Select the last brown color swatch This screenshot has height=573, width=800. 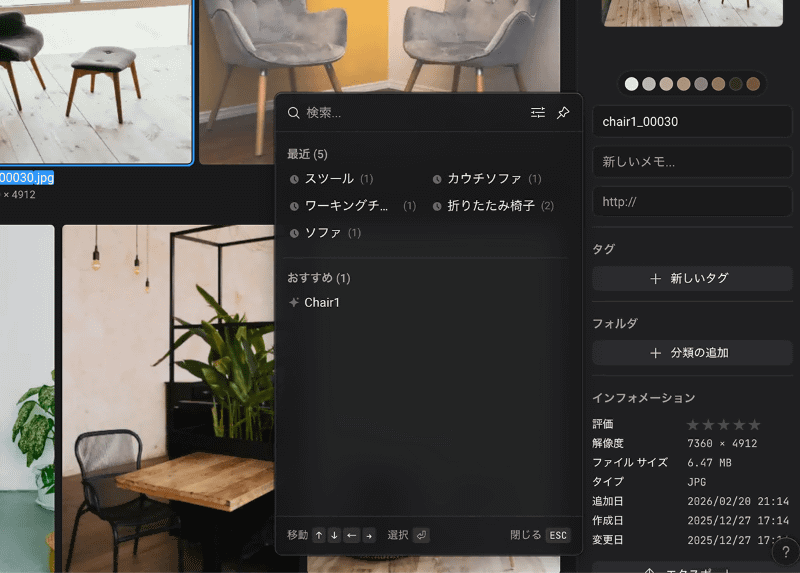point(753,84)
